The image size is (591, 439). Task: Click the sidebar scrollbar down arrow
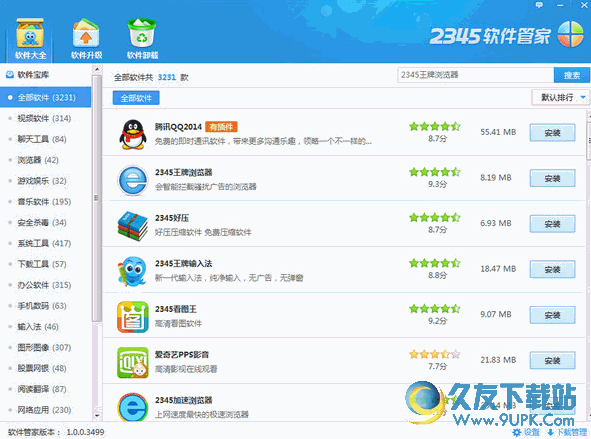click(97, 416)
